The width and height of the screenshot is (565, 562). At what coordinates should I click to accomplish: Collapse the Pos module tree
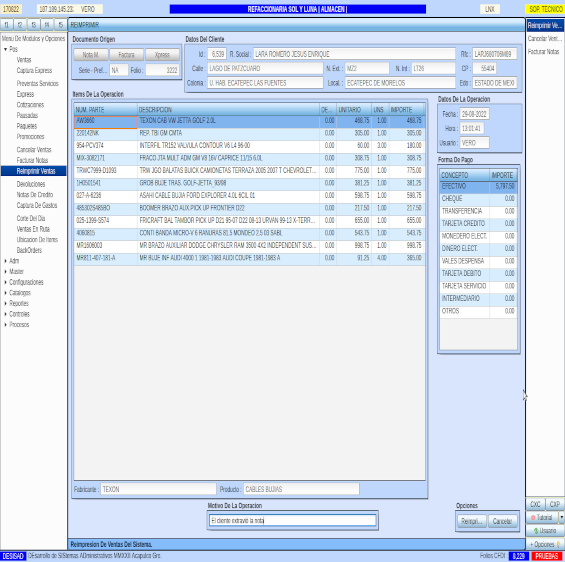[5, 49]
